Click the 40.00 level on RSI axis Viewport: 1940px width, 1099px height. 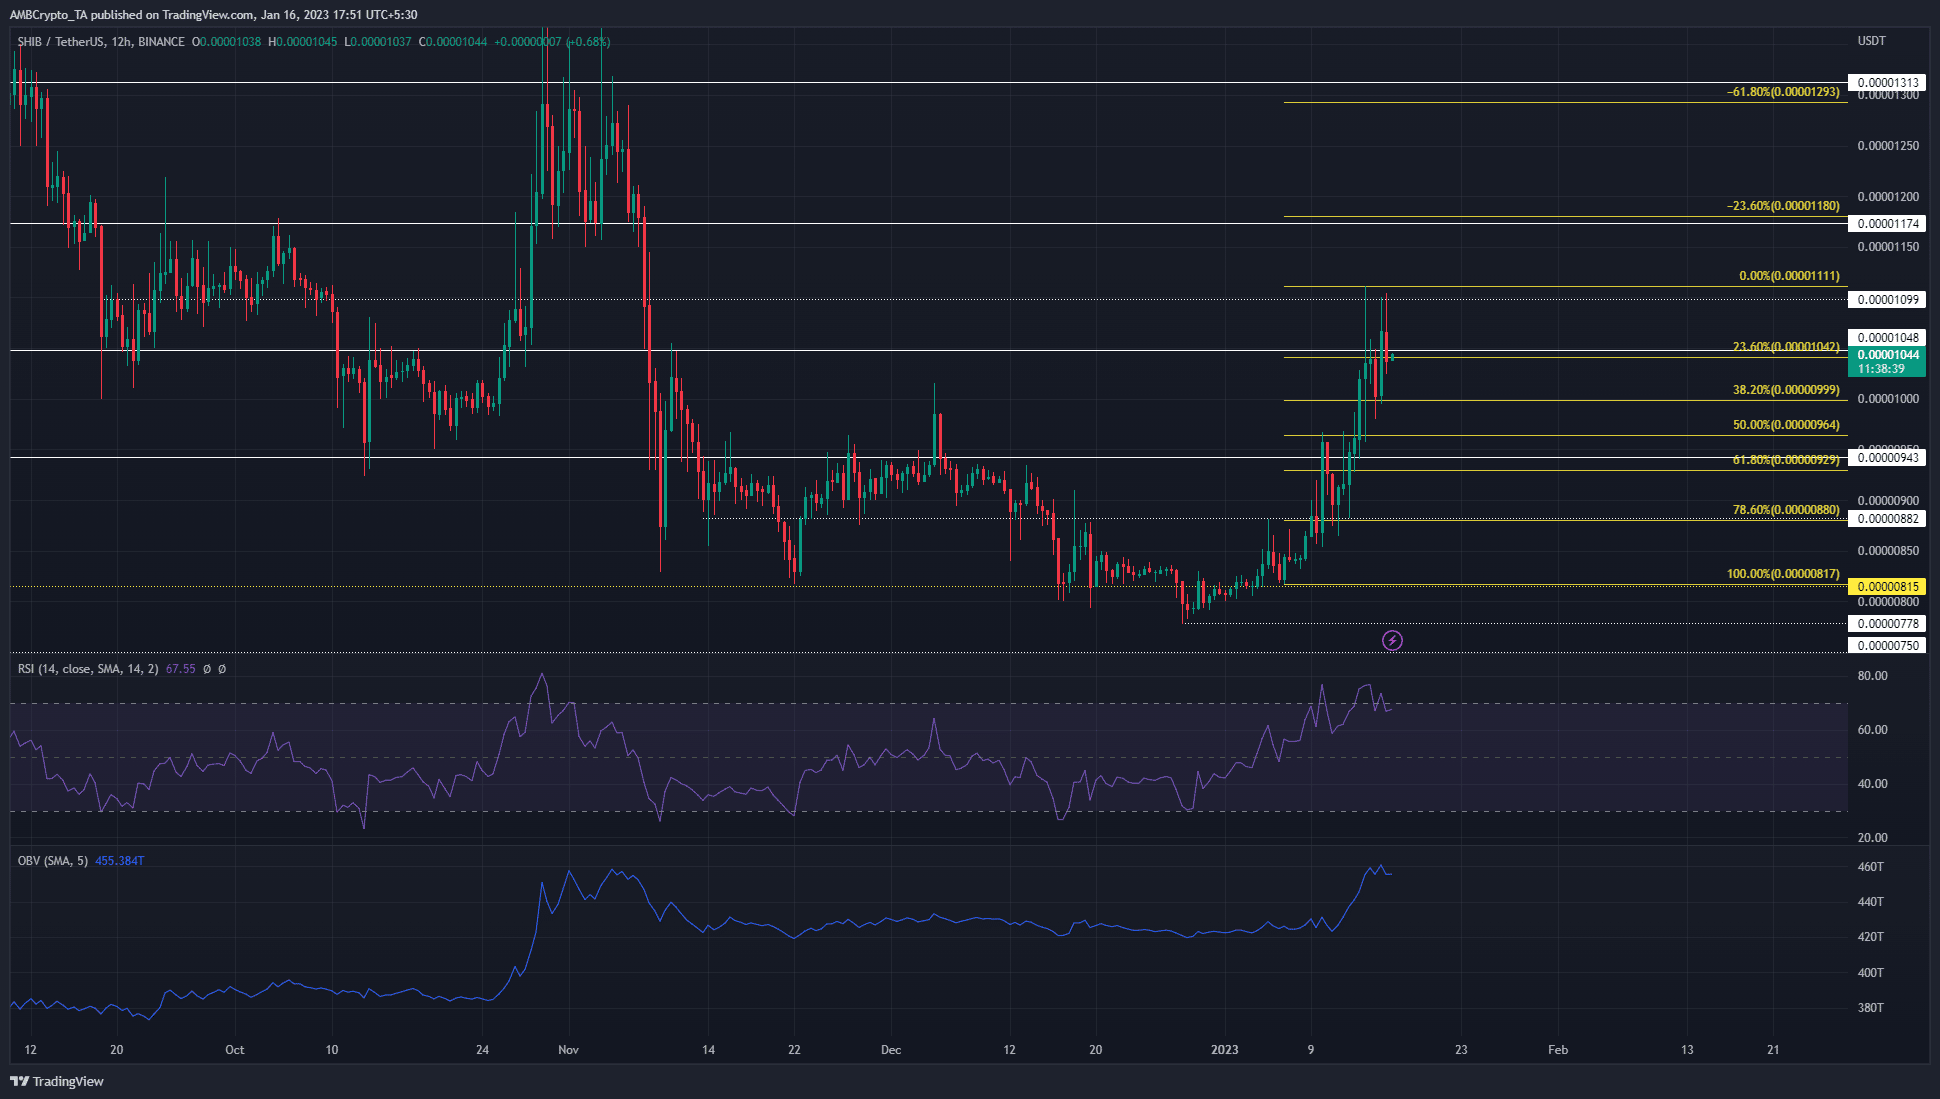click(1872, 784)
